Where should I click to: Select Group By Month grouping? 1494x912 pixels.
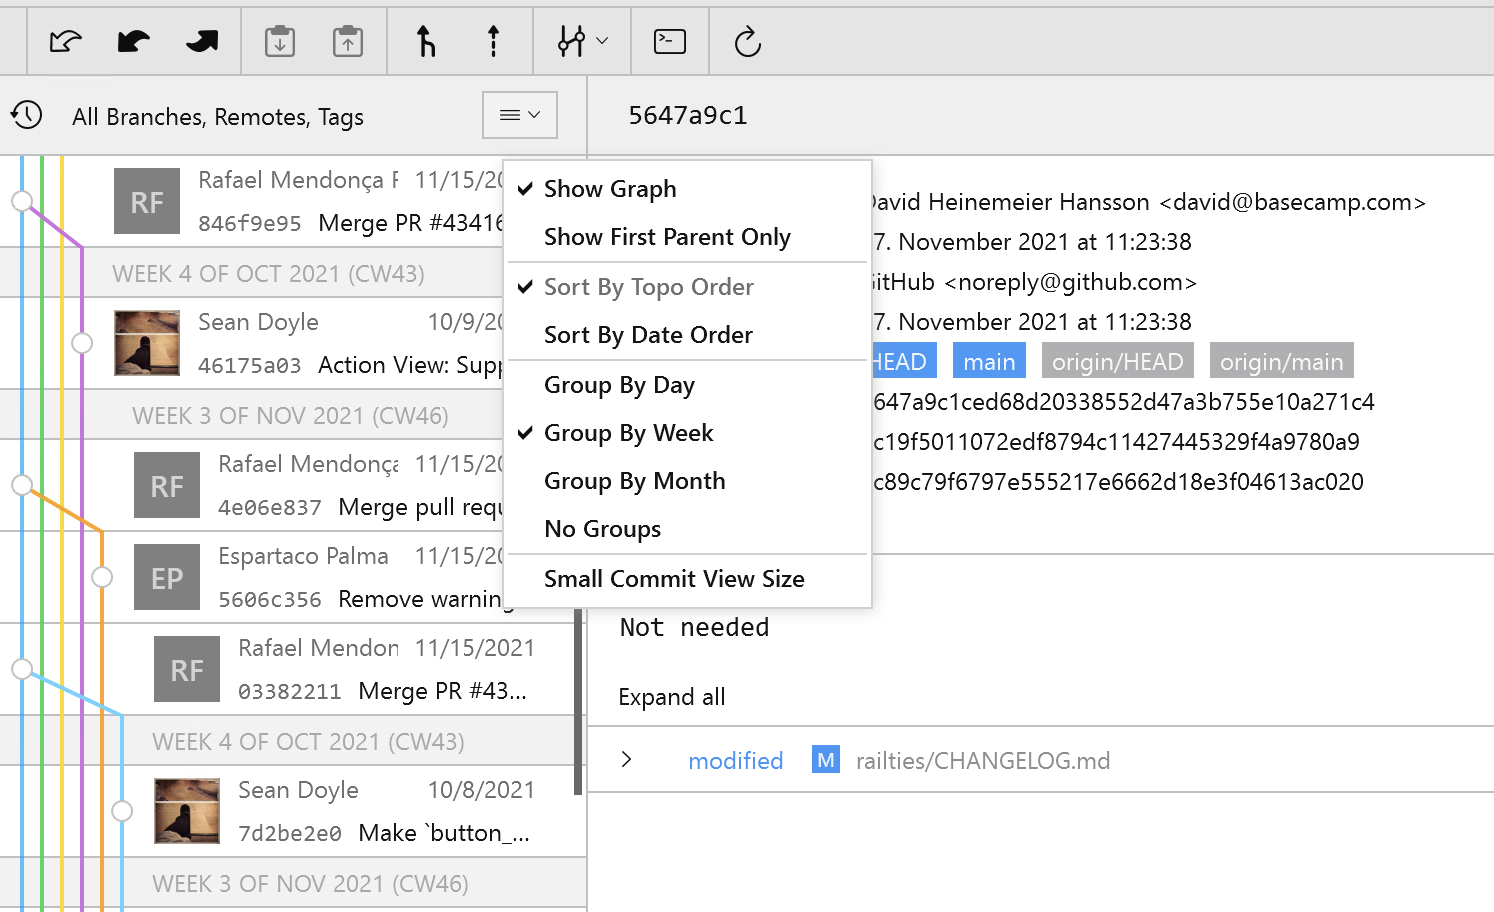[x=634, y=481]
